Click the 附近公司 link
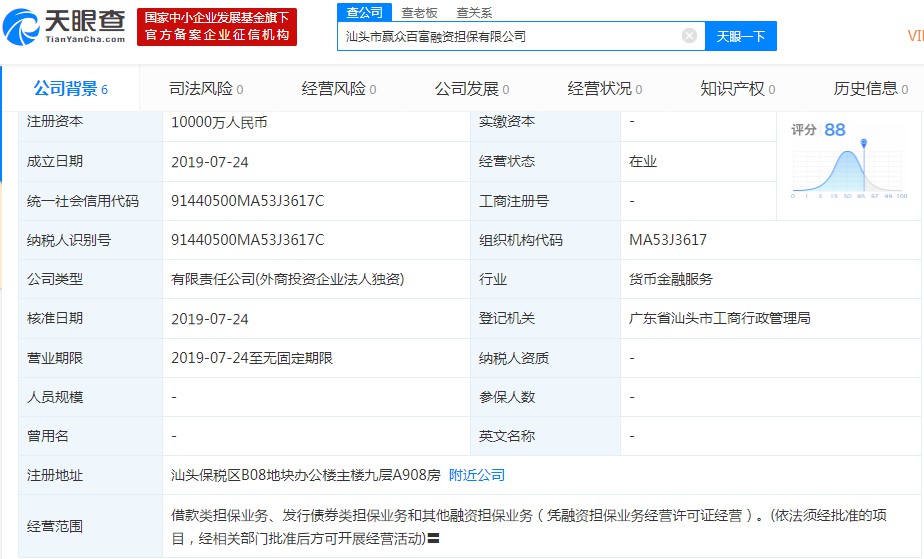 pos(477,475)
